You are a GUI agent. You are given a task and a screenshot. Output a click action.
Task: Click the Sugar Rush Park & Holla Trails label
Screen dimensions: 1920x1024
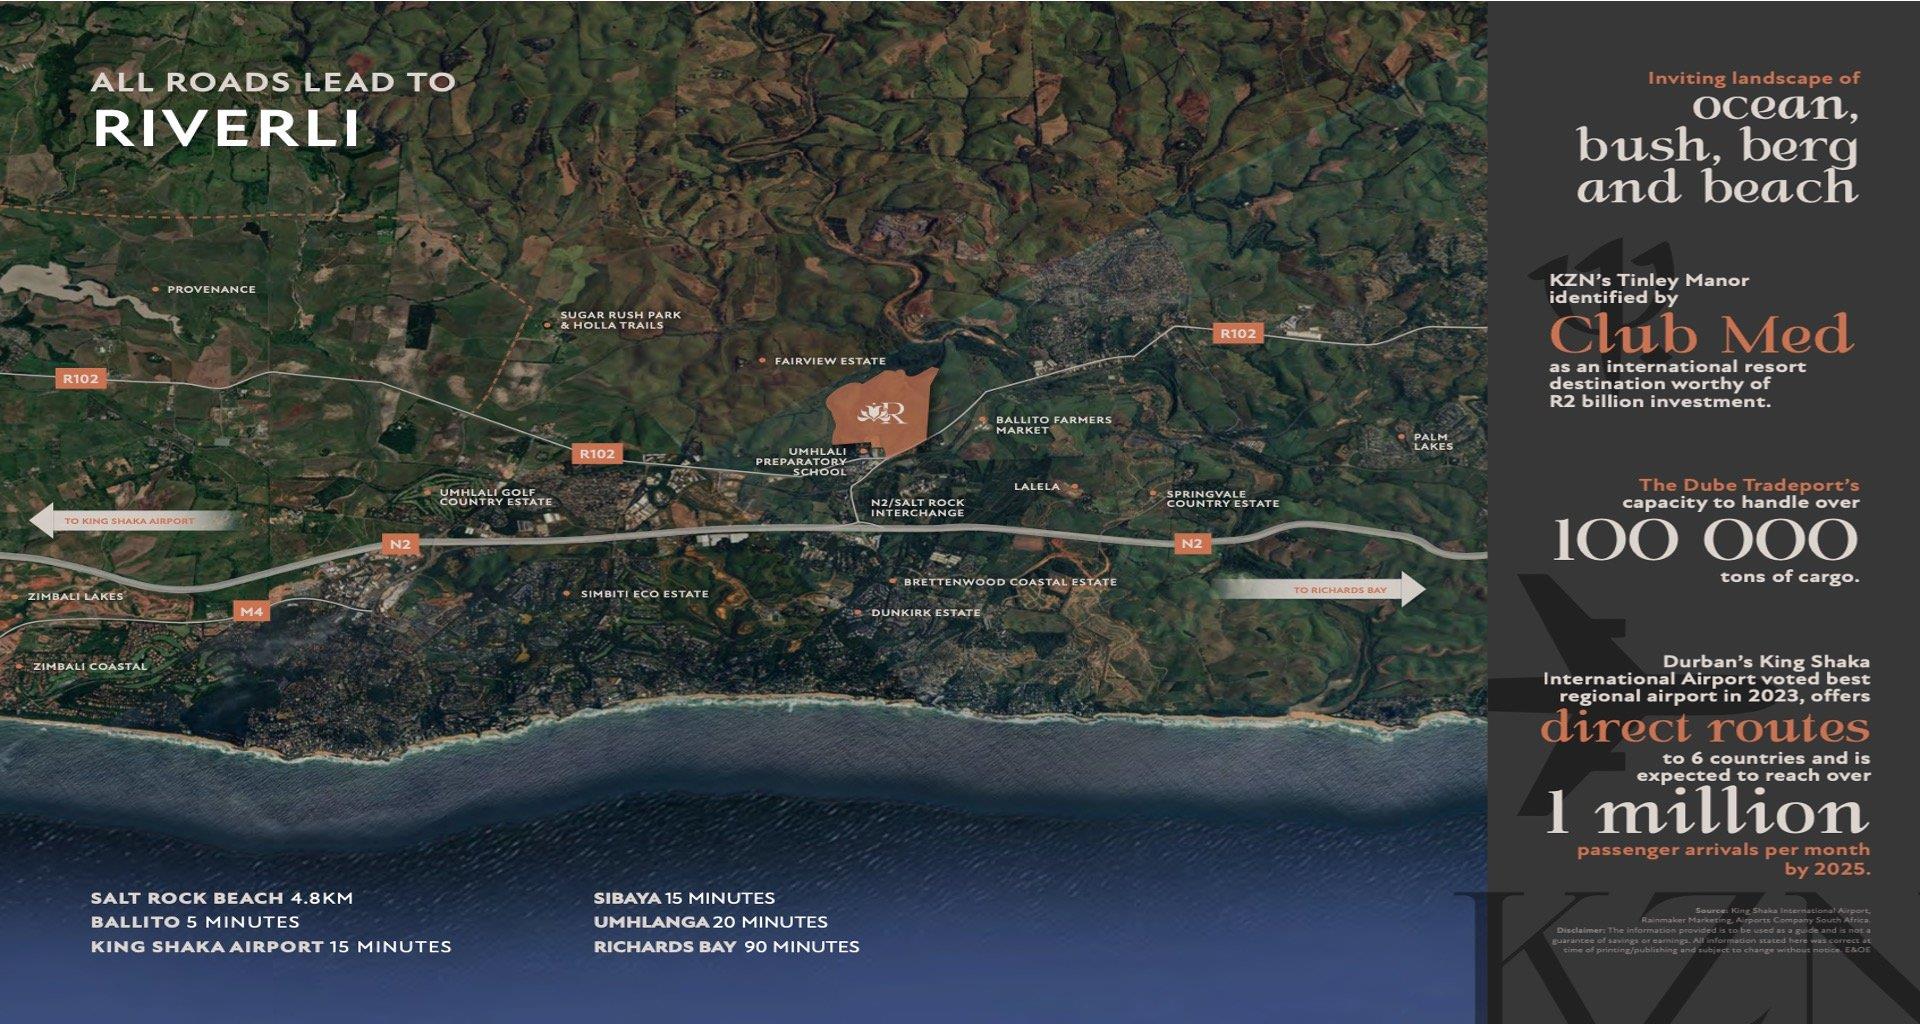coord(620,320)
